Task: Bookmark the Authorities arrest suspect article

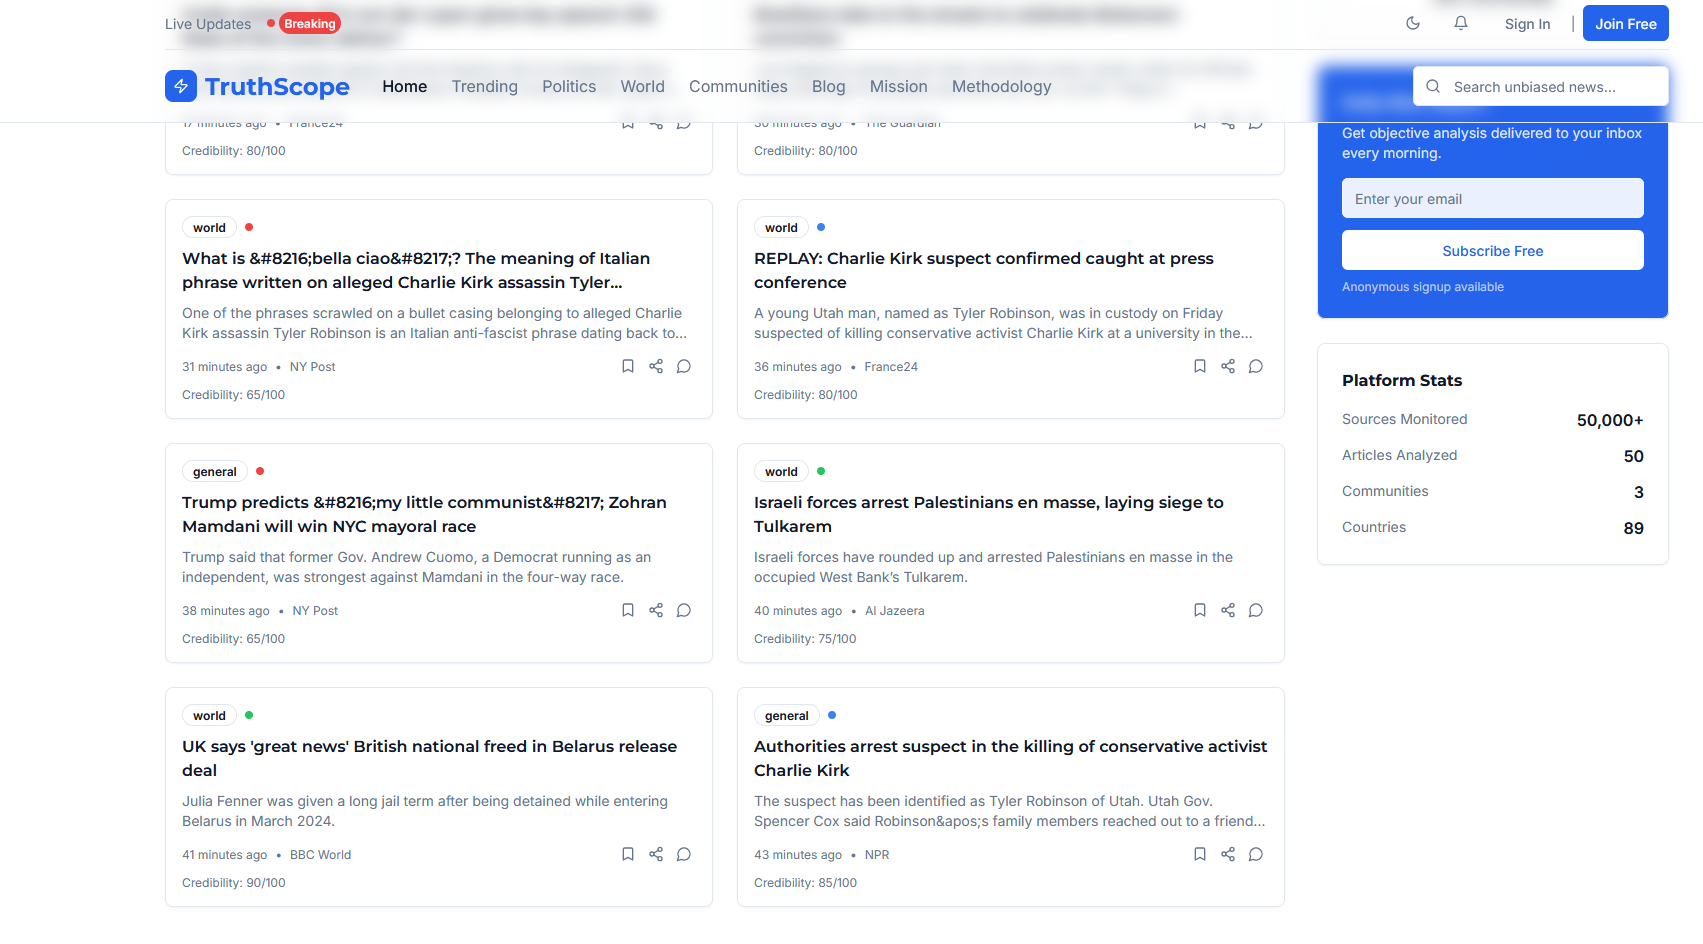Action: [1200, 854]
